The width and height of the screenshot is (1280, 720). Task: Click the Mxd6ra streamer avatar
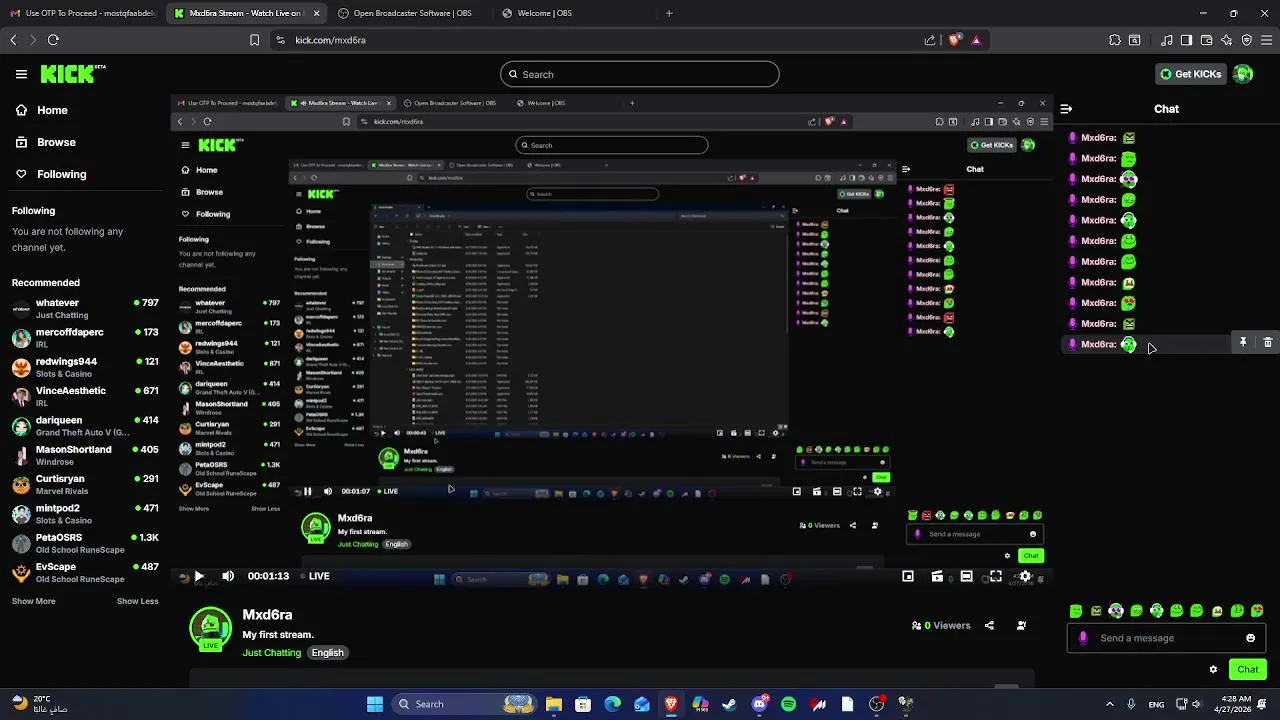(210, 628)
